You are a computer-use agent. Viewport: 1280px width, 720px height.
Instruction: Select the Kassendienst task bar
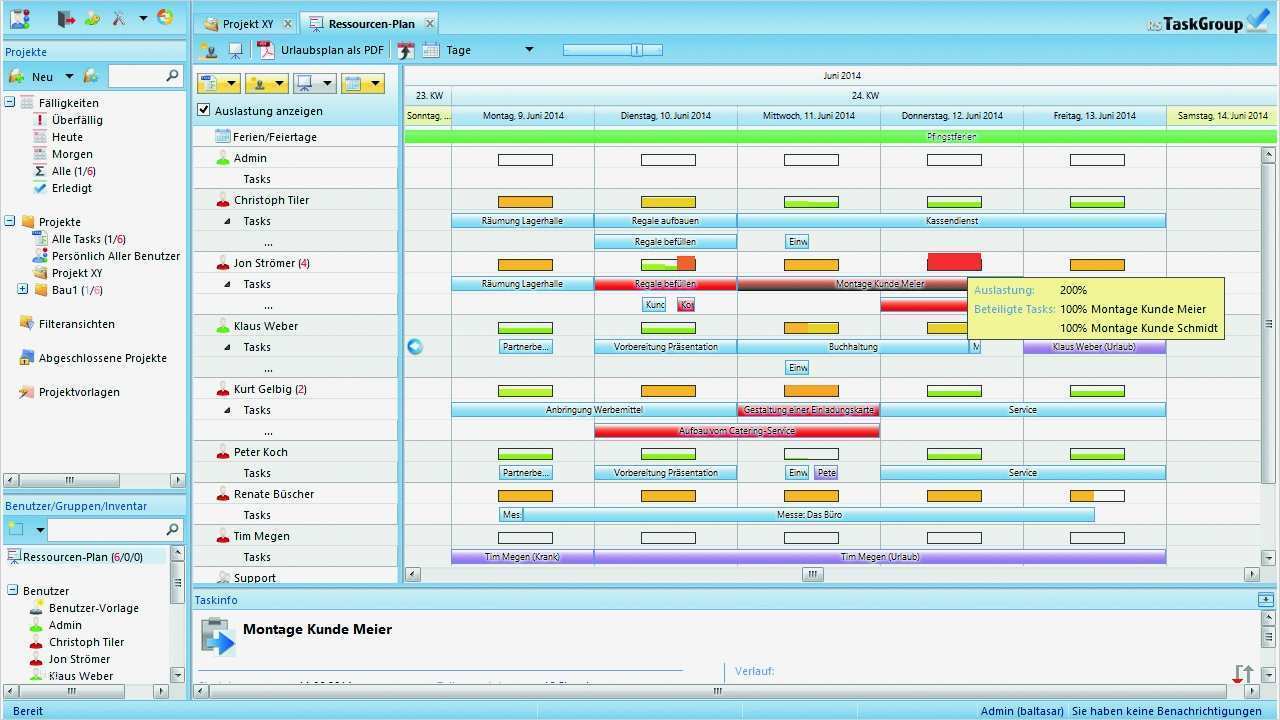[951, 221]
